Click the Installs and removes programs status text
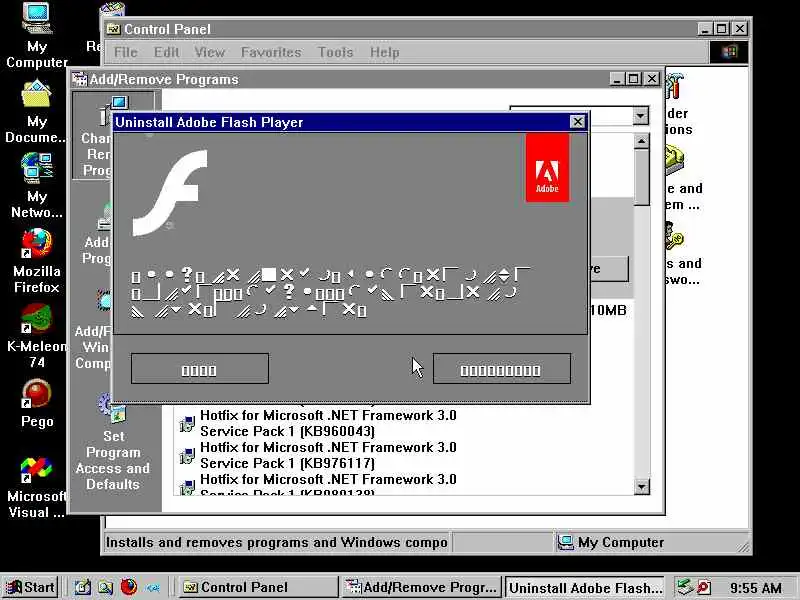 pyautogui.click(x=277, y=542)
